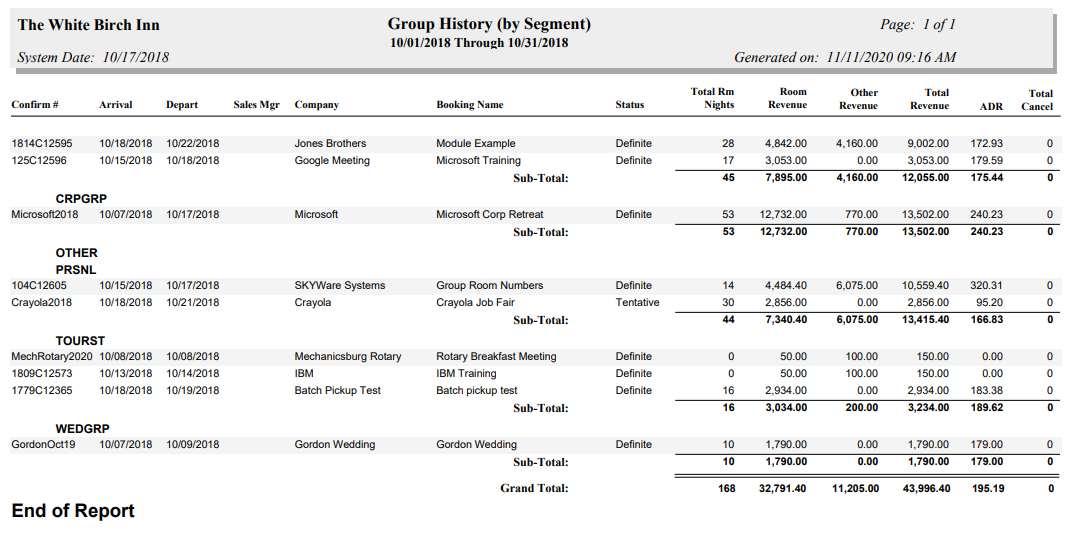The width and height of the screenshot is (1071, 537).
Task: Select the GordonOct19 confirmation number
Action: point(43,445)
